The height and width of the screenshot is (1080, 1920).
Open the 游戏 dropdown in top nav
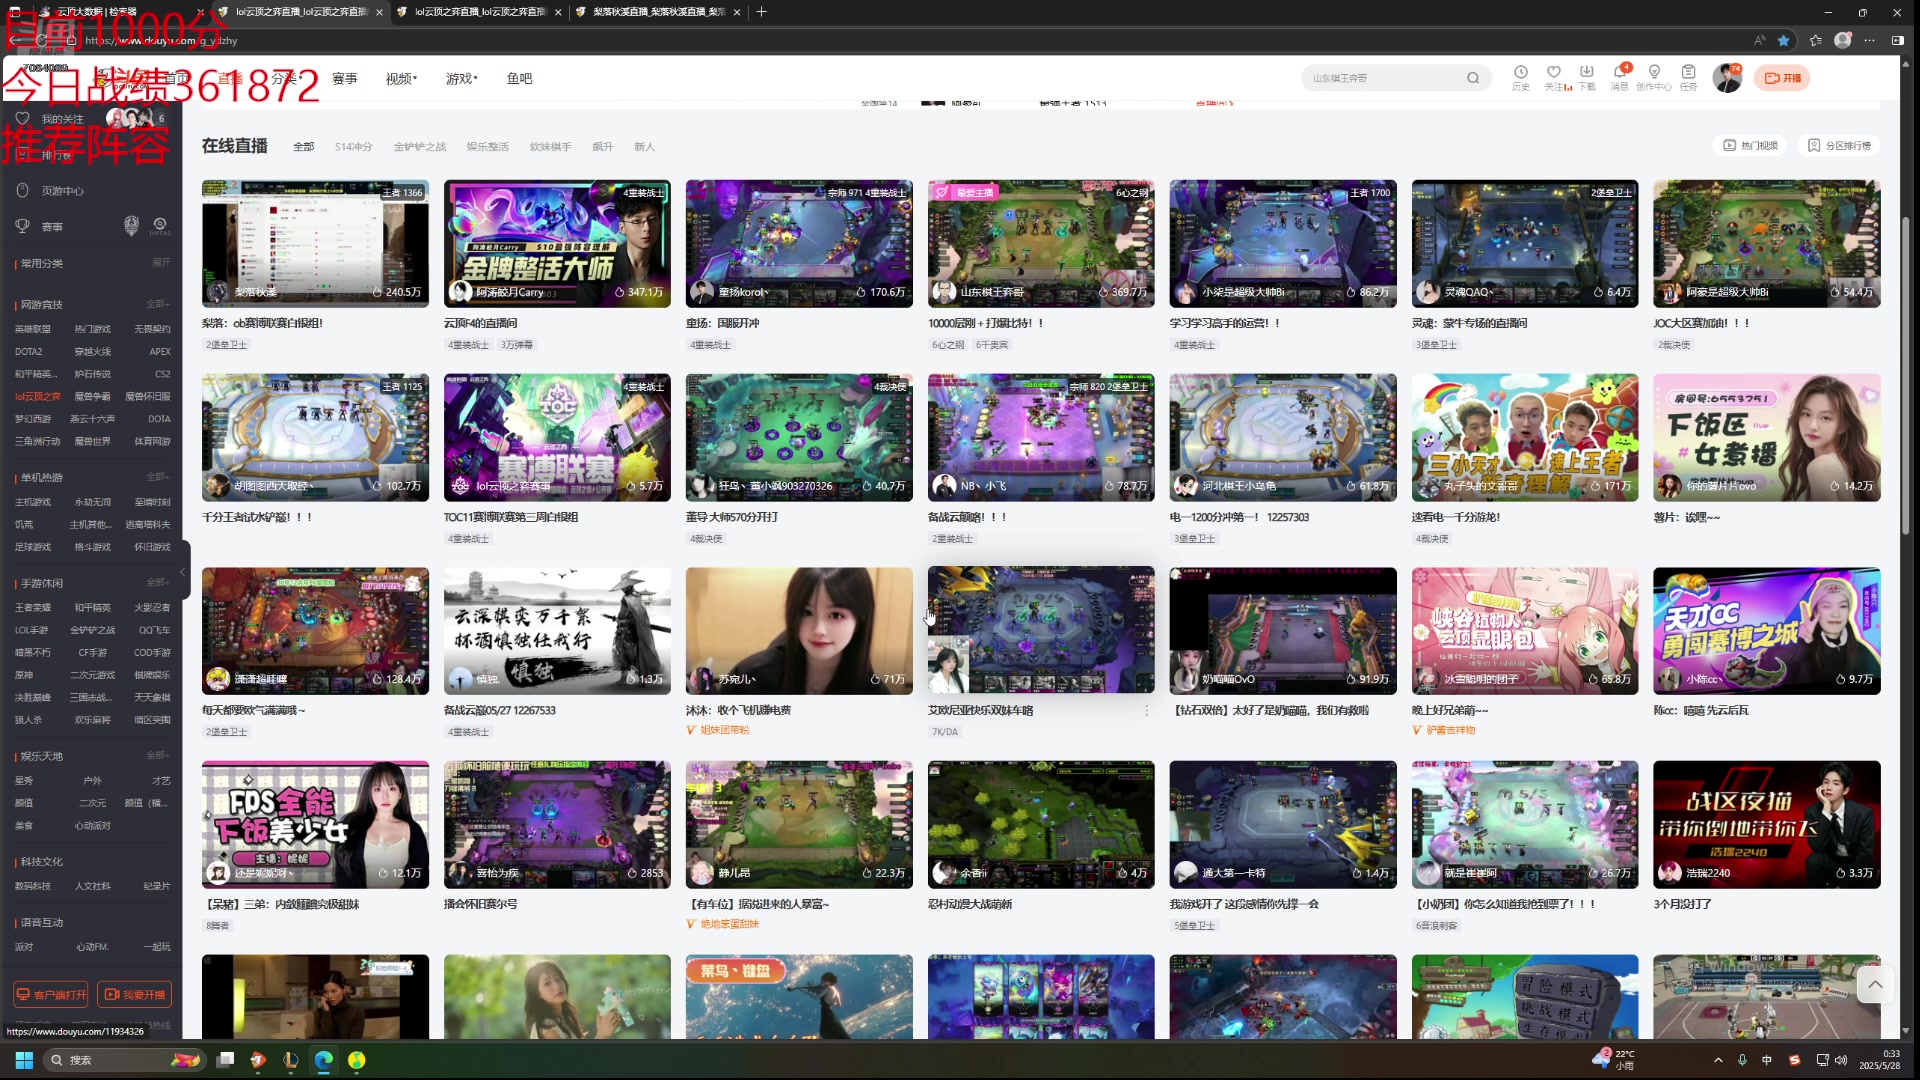(461, 78)
